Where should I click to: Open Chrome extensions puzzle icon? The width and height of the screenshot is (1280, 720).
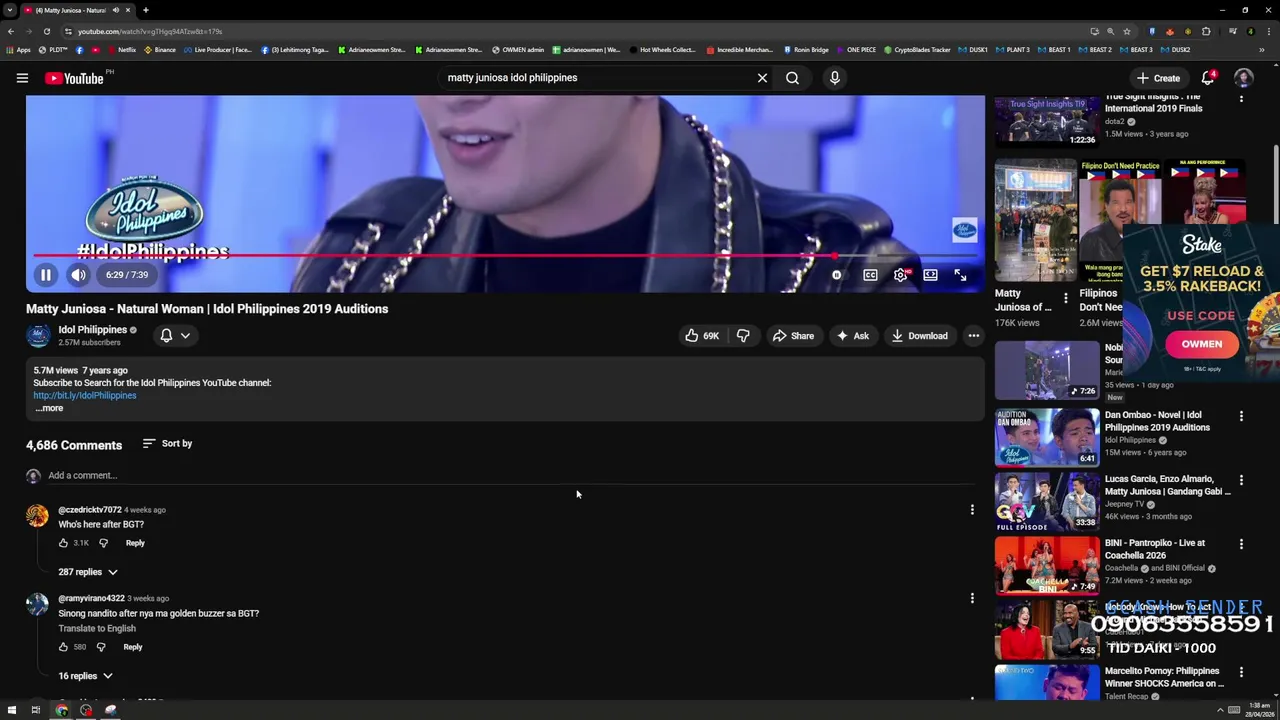[x=1206, y=31]
